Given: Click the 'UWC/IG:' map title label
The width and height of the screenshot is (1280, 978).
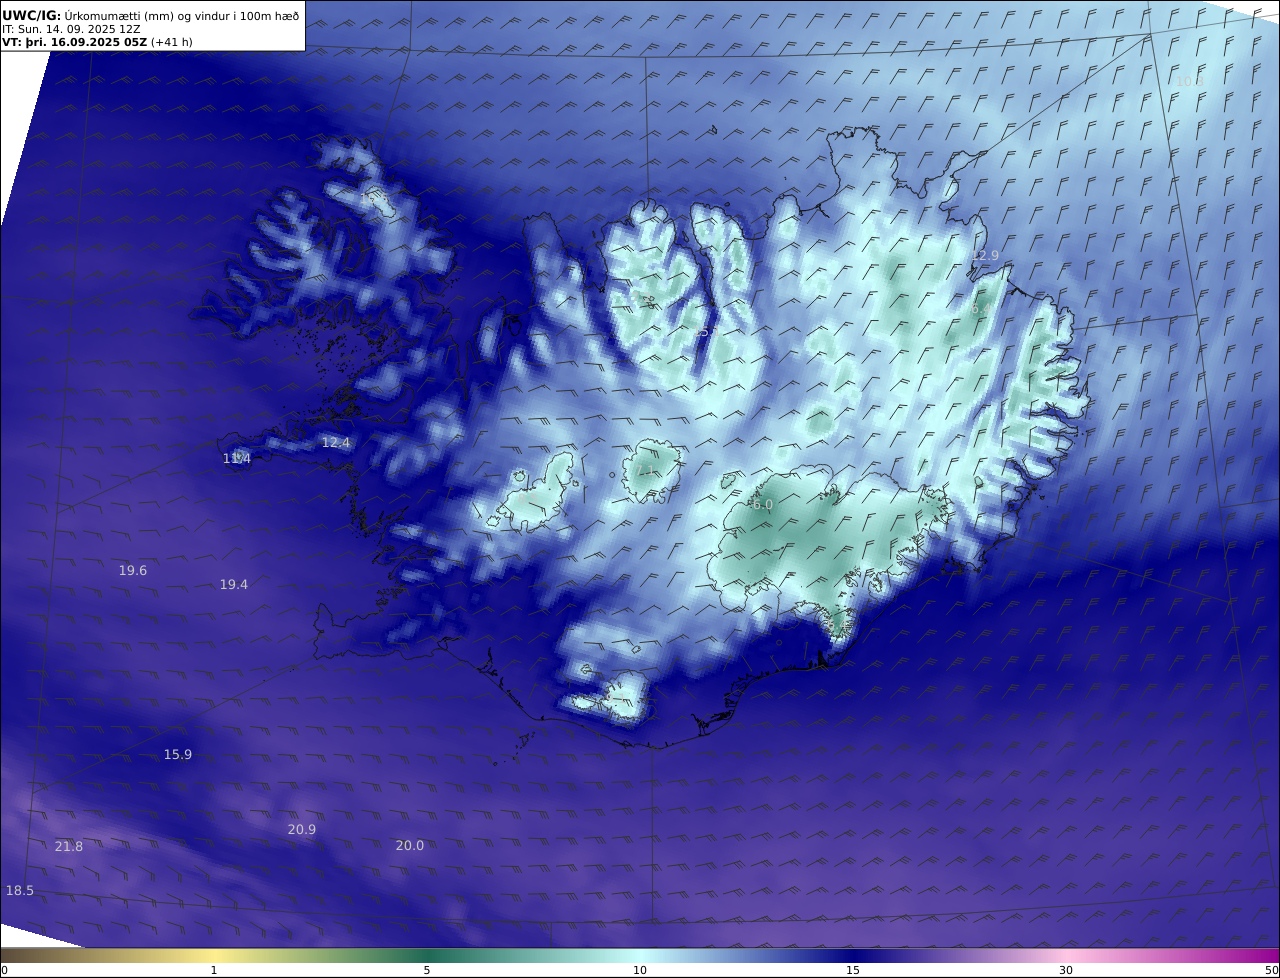Looking at the screenshot, I should click(32, 15).
